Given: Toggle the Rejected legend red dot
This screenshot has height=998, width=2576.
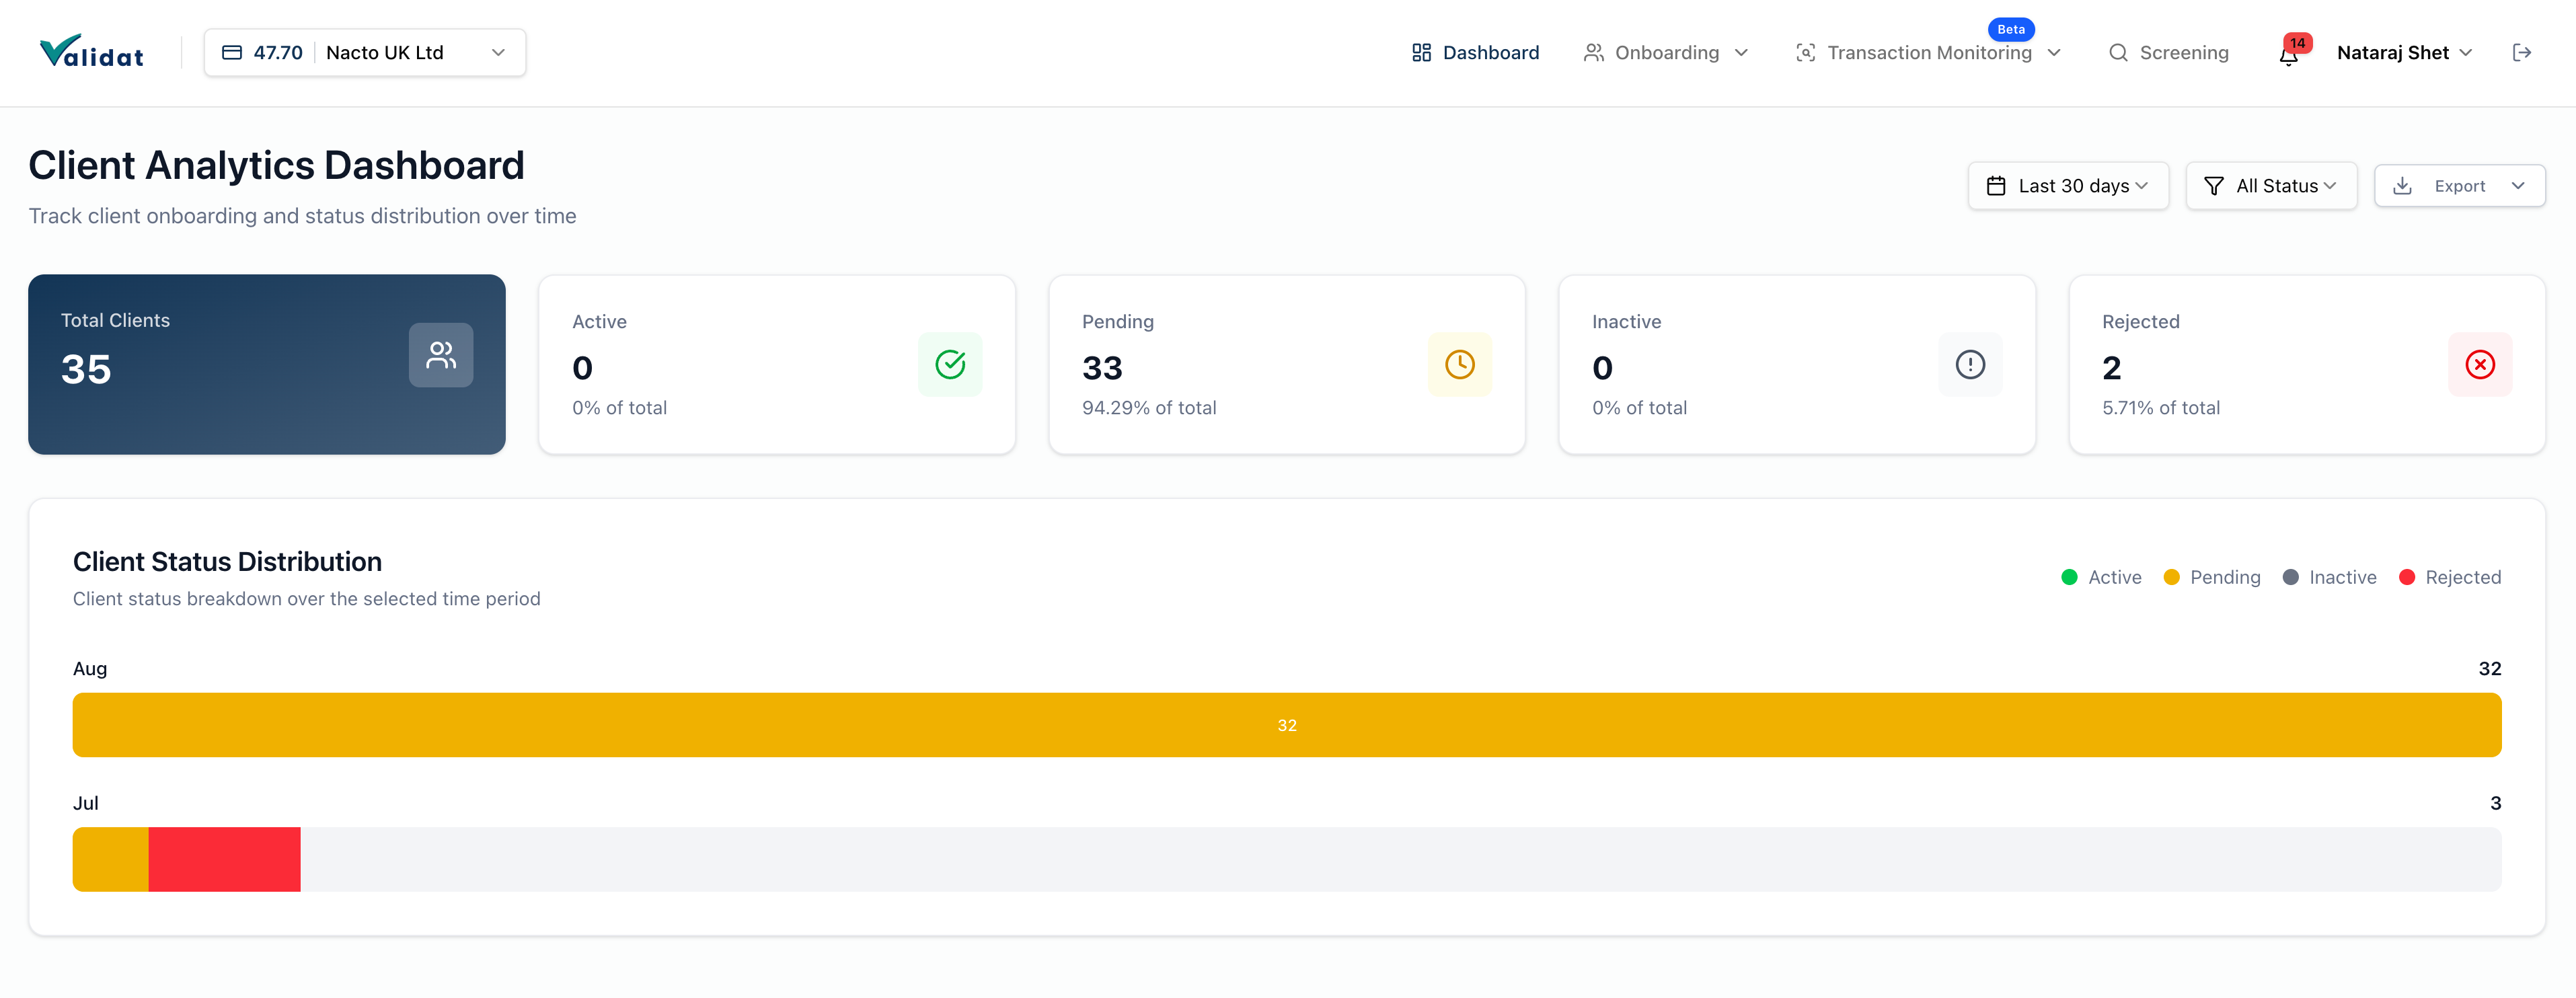Looking at the screenshot, I should [x=2407, y=578].
